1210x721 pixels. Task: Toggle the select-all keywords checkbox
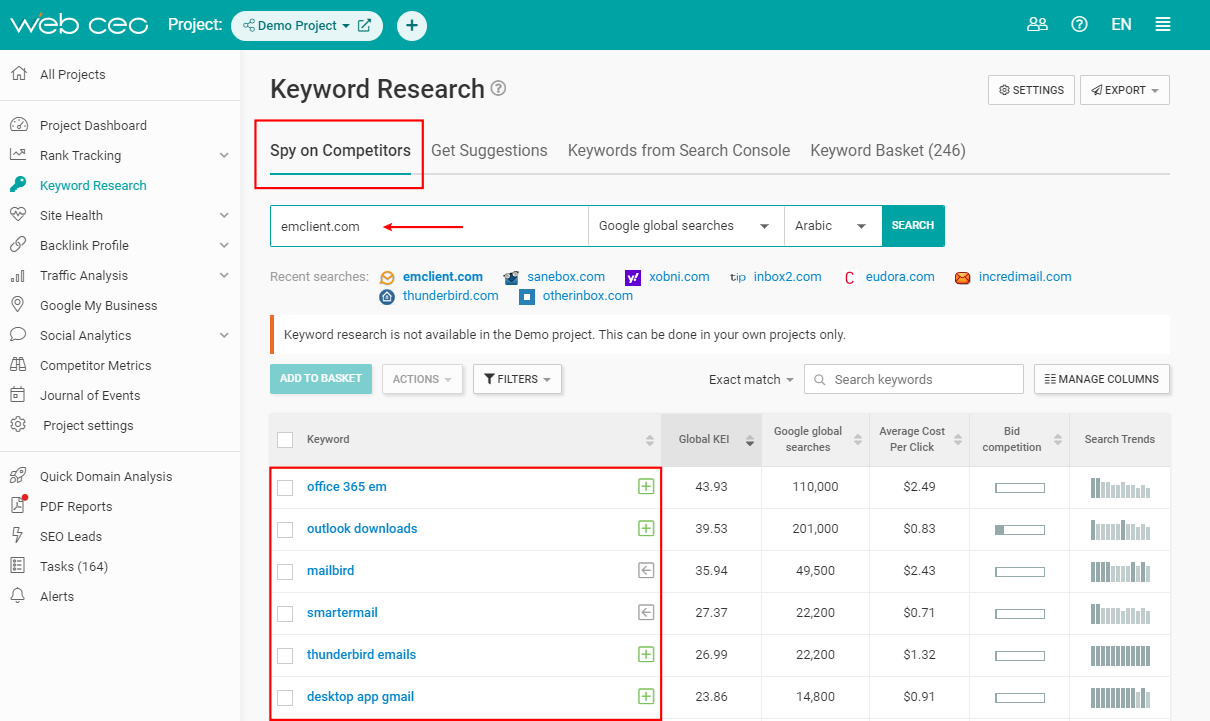point(285,440)
